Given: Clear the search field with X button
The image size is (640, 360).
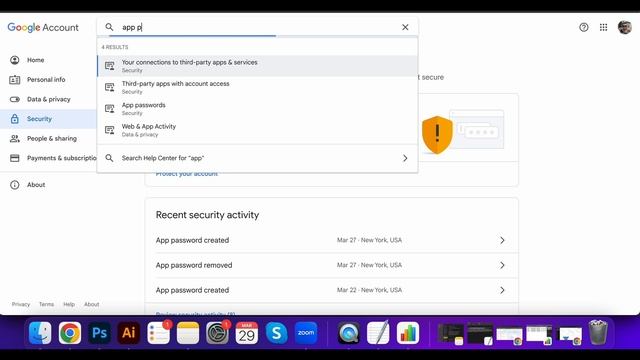Looking at the screenshot, I should [x=405, y=27].
